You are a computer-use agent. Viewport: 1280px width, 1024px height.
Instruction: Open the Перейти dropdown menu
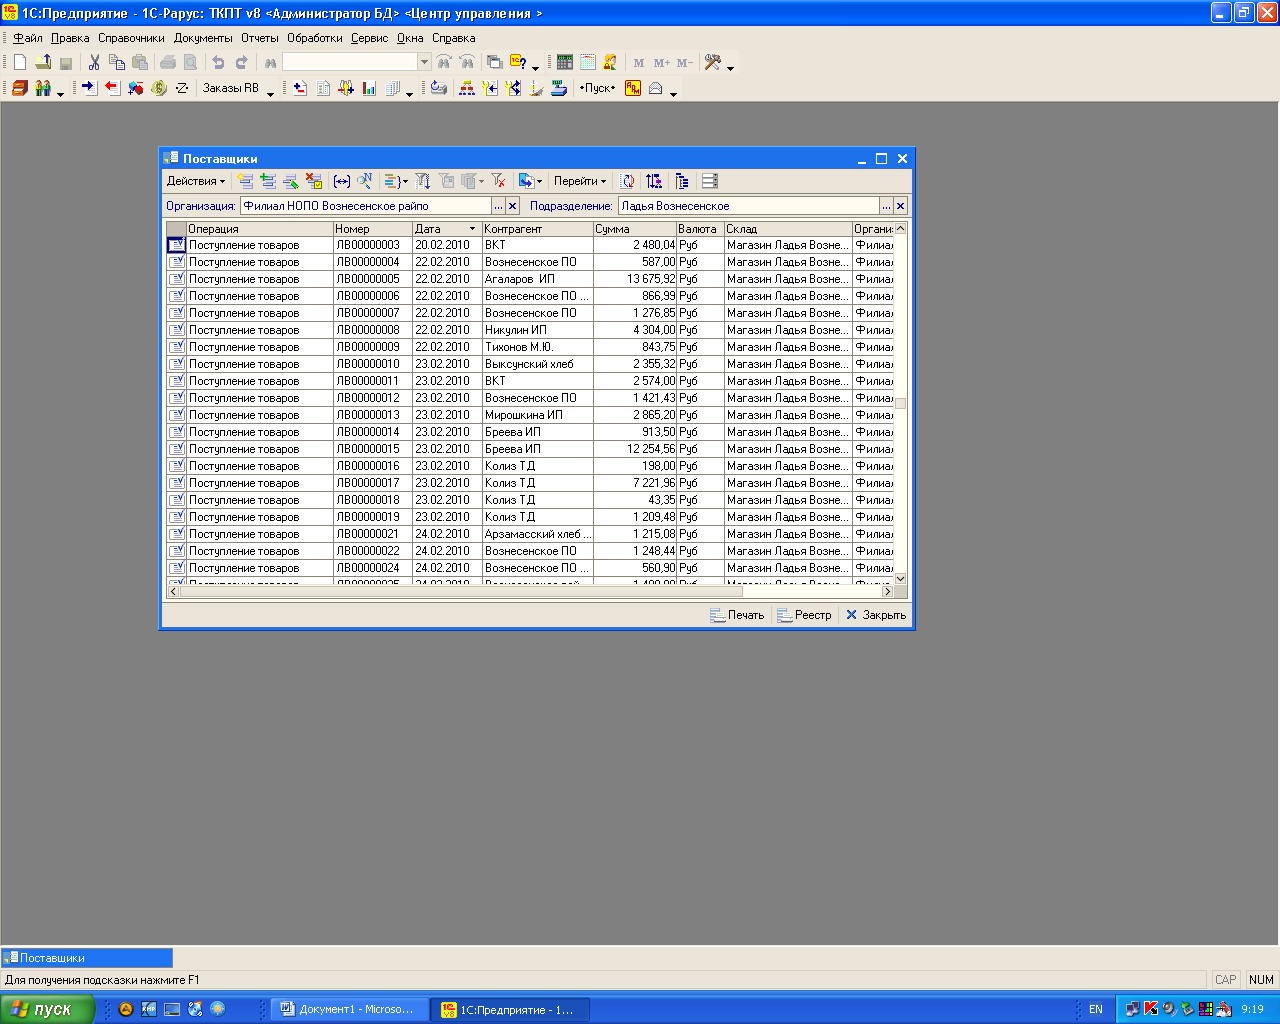pos(580,181)
